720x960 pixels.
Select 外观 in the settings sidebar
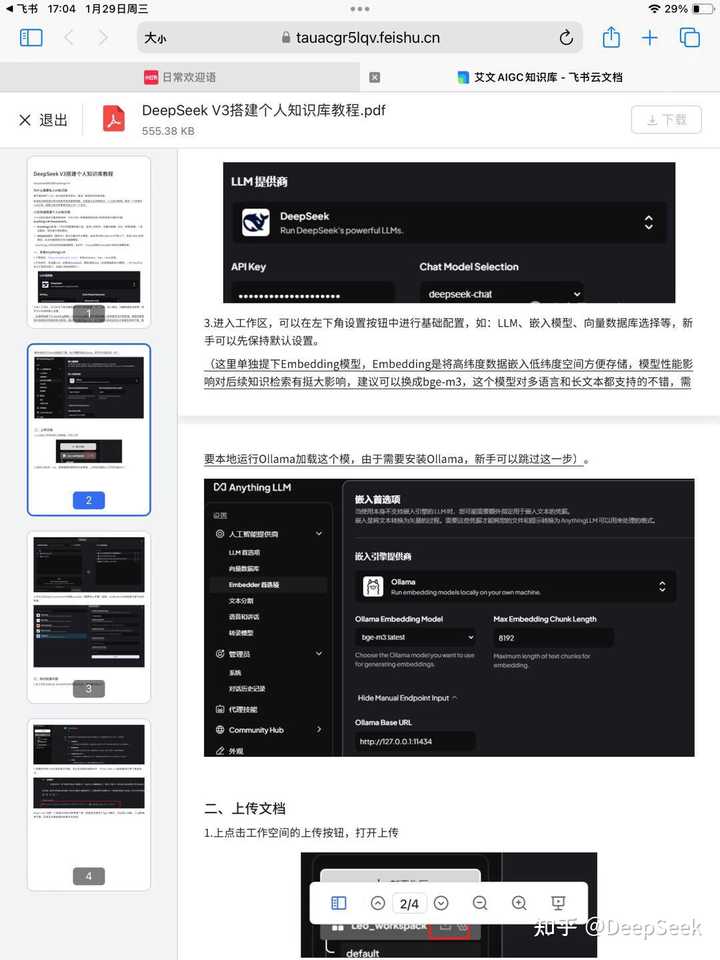pos(236,751)
